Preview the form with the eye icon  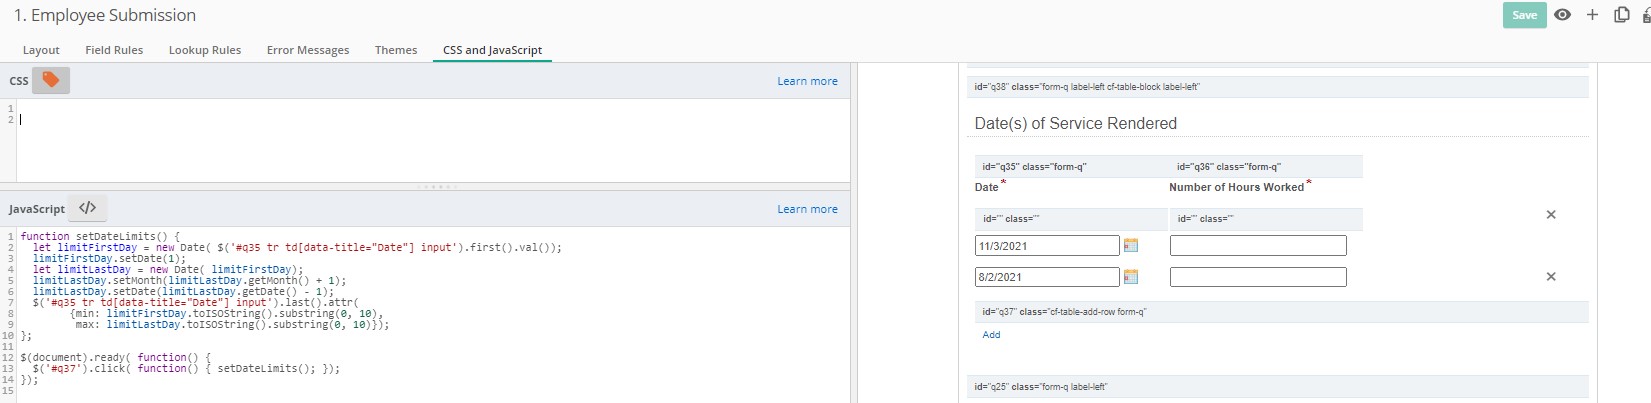pyautogui.click(x=1563, y=15)
